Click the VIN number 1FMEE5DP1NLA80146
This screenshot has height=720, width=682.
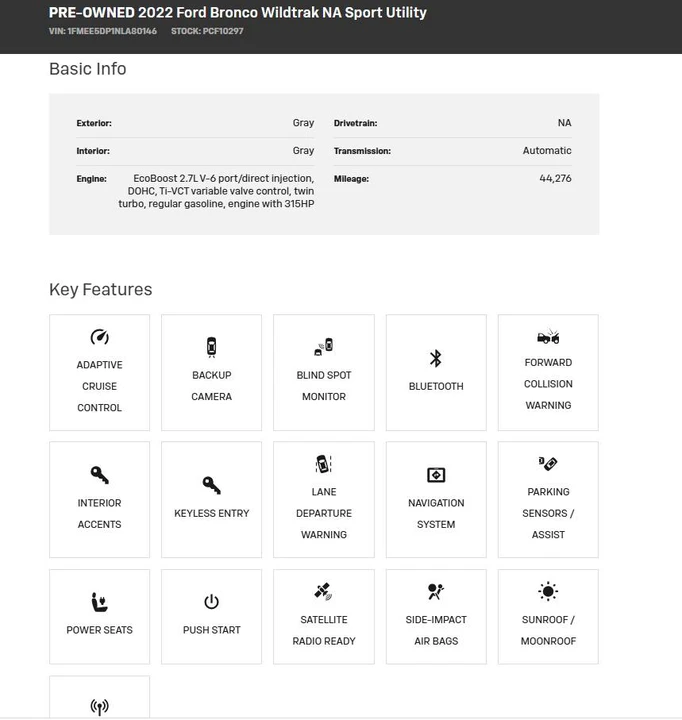tap(112, 31)
